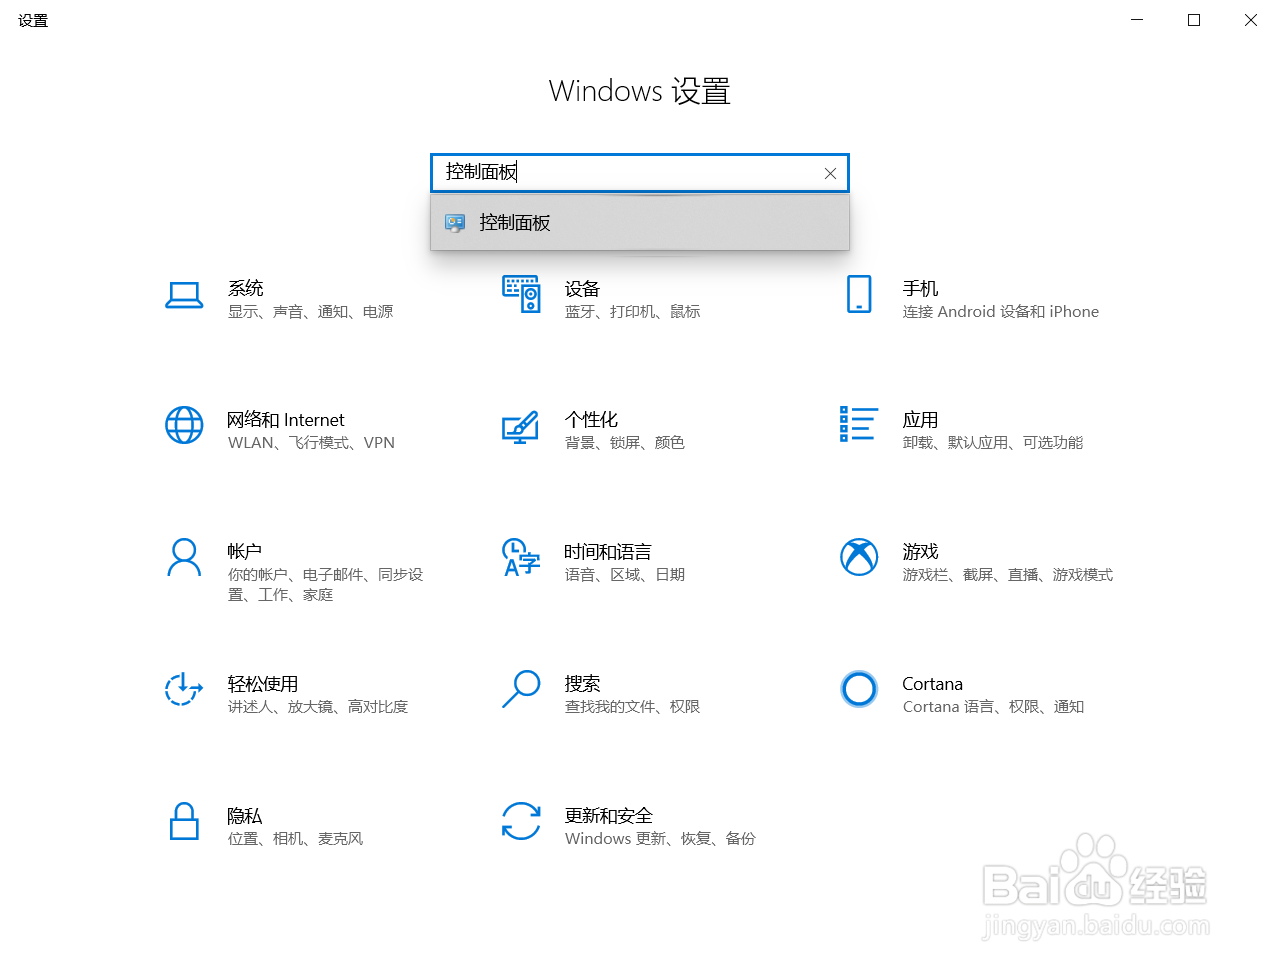Click the 控制面板 suggestion icon
Image resolution: width=1280 pixels, height=970 pixels.
455,223
